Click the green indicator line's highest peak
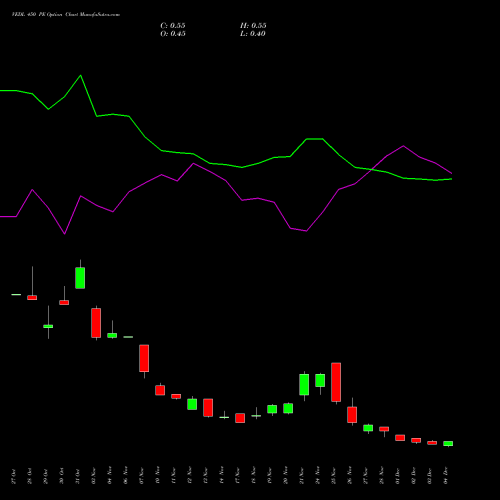Viewport: 500px width, 500px height. point(80,76)
